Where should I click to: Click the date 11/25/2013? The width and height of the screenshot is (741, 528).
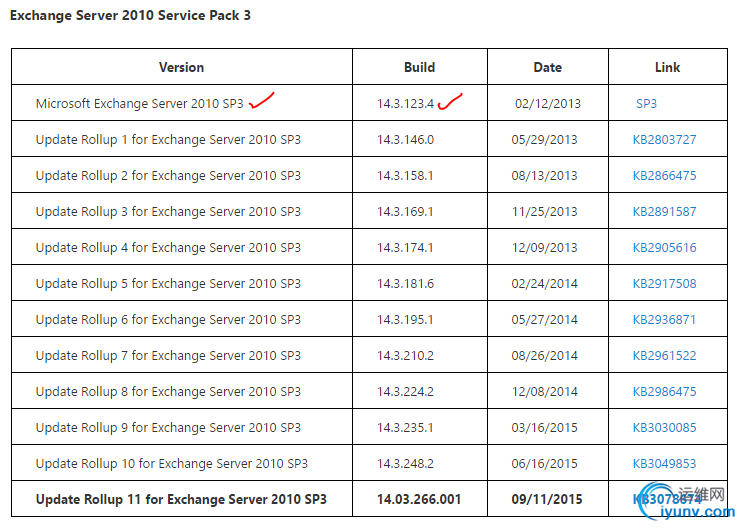(544, 211)
